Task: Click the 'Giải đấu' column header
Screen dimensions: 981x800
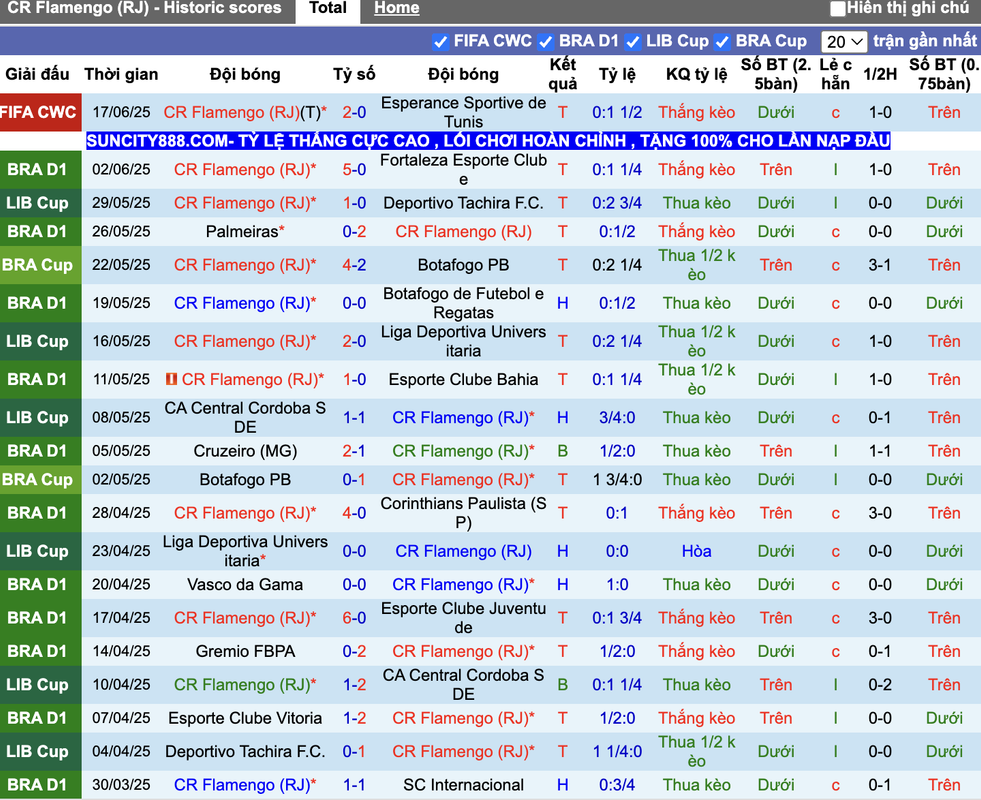Action: (x=38, y=74)
